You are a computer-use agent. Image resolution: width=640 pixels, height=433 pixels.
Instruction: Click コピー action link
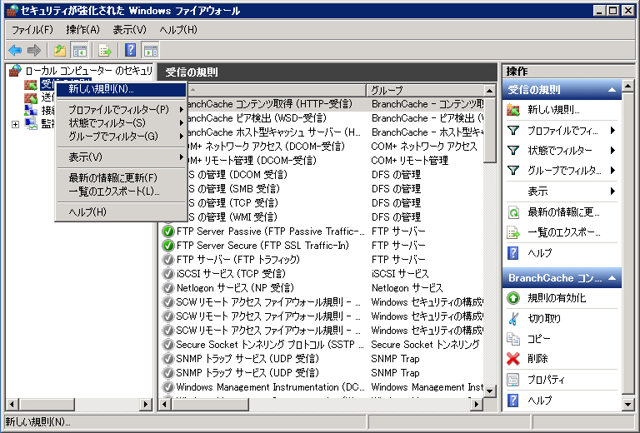coord(539,338)
